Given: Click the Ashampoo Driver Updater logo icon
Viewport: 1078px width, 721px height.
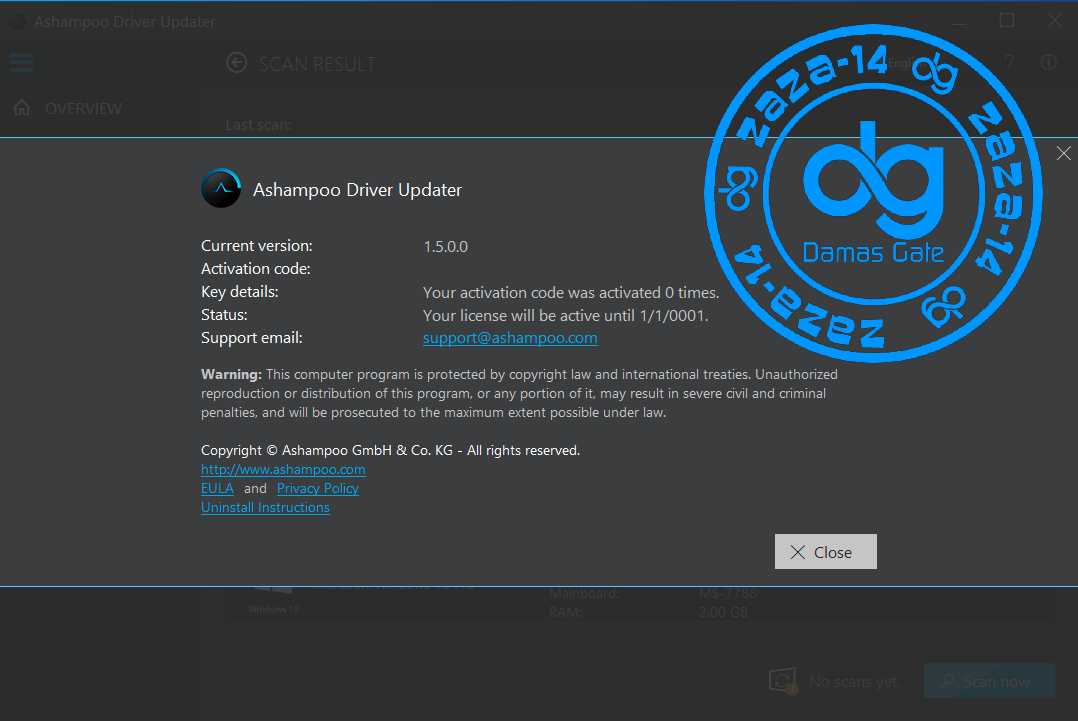Looking at the screenshot, I should click(x=221, y=188).
